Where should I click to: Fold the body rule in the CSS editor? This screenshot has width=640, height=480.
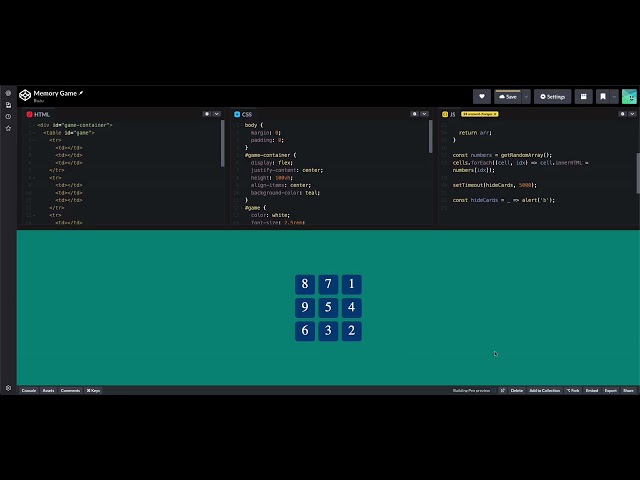click(242, 125)
